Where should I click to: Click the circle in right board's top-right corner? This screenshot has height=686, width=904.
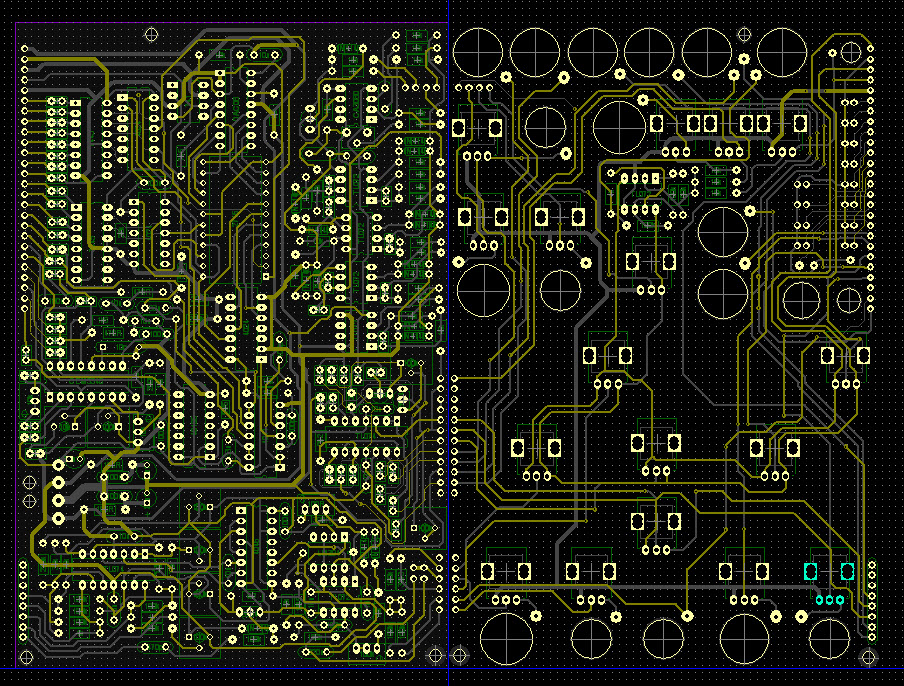[851, 51]
